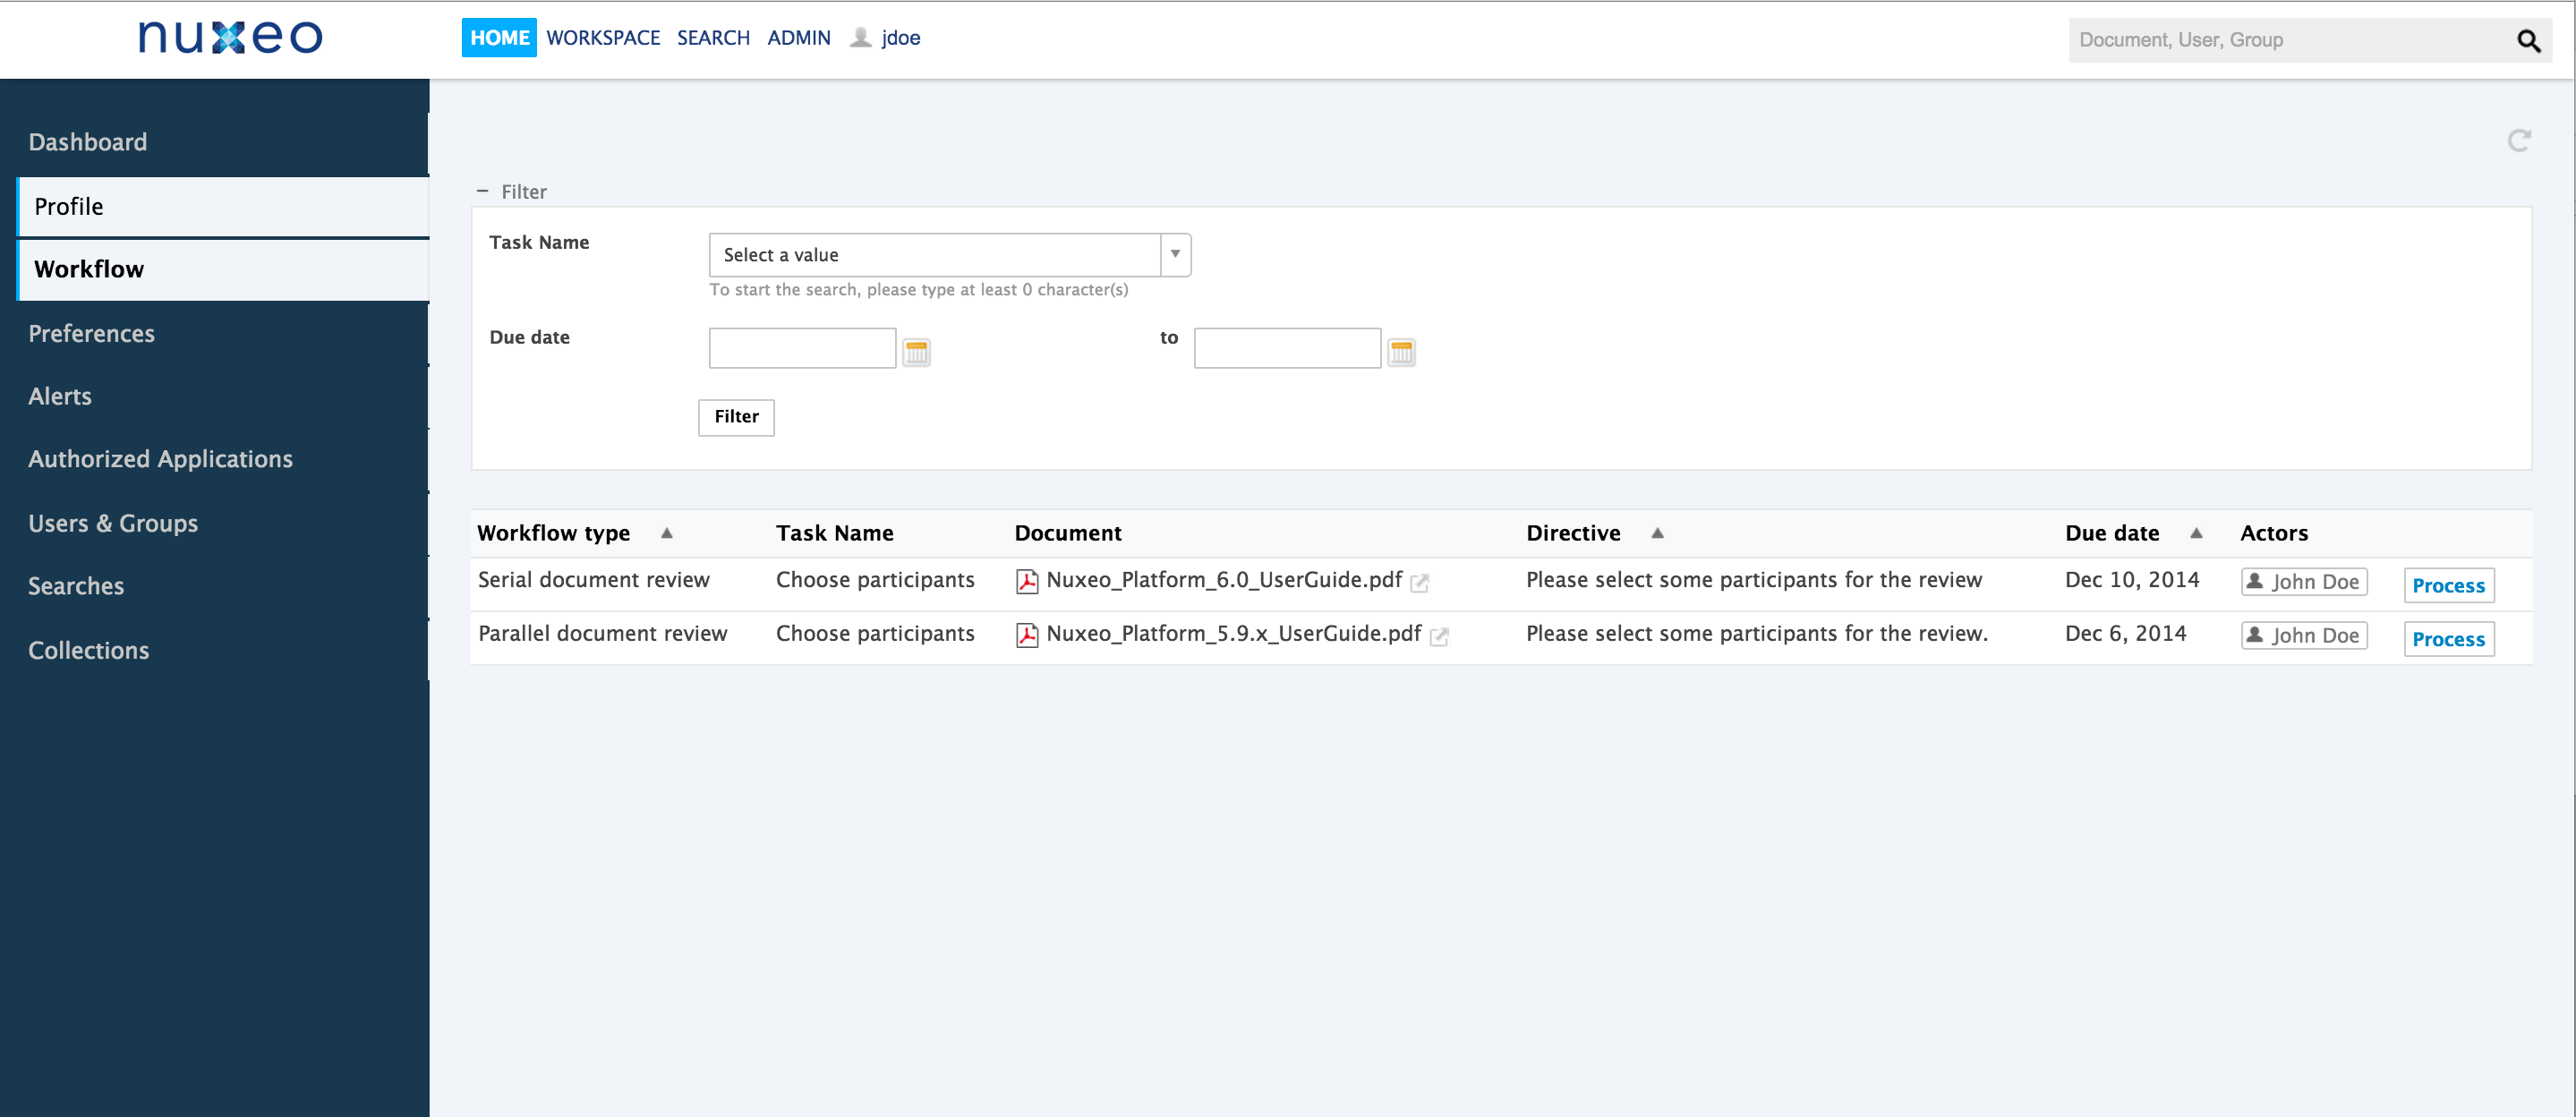Click the directive text in the Serial review row
The height and width of the screenshot is (1117, 2576).
click(1753, 581)
